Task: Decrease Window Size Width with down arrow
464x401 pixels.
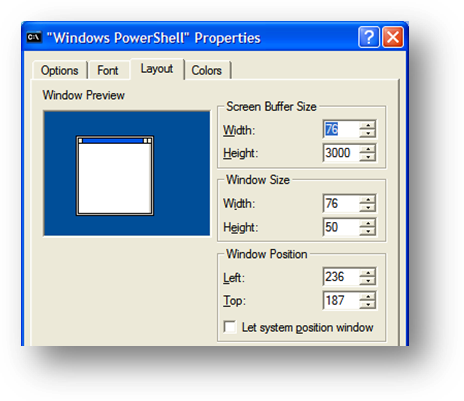Action: (x=368, y=208)
